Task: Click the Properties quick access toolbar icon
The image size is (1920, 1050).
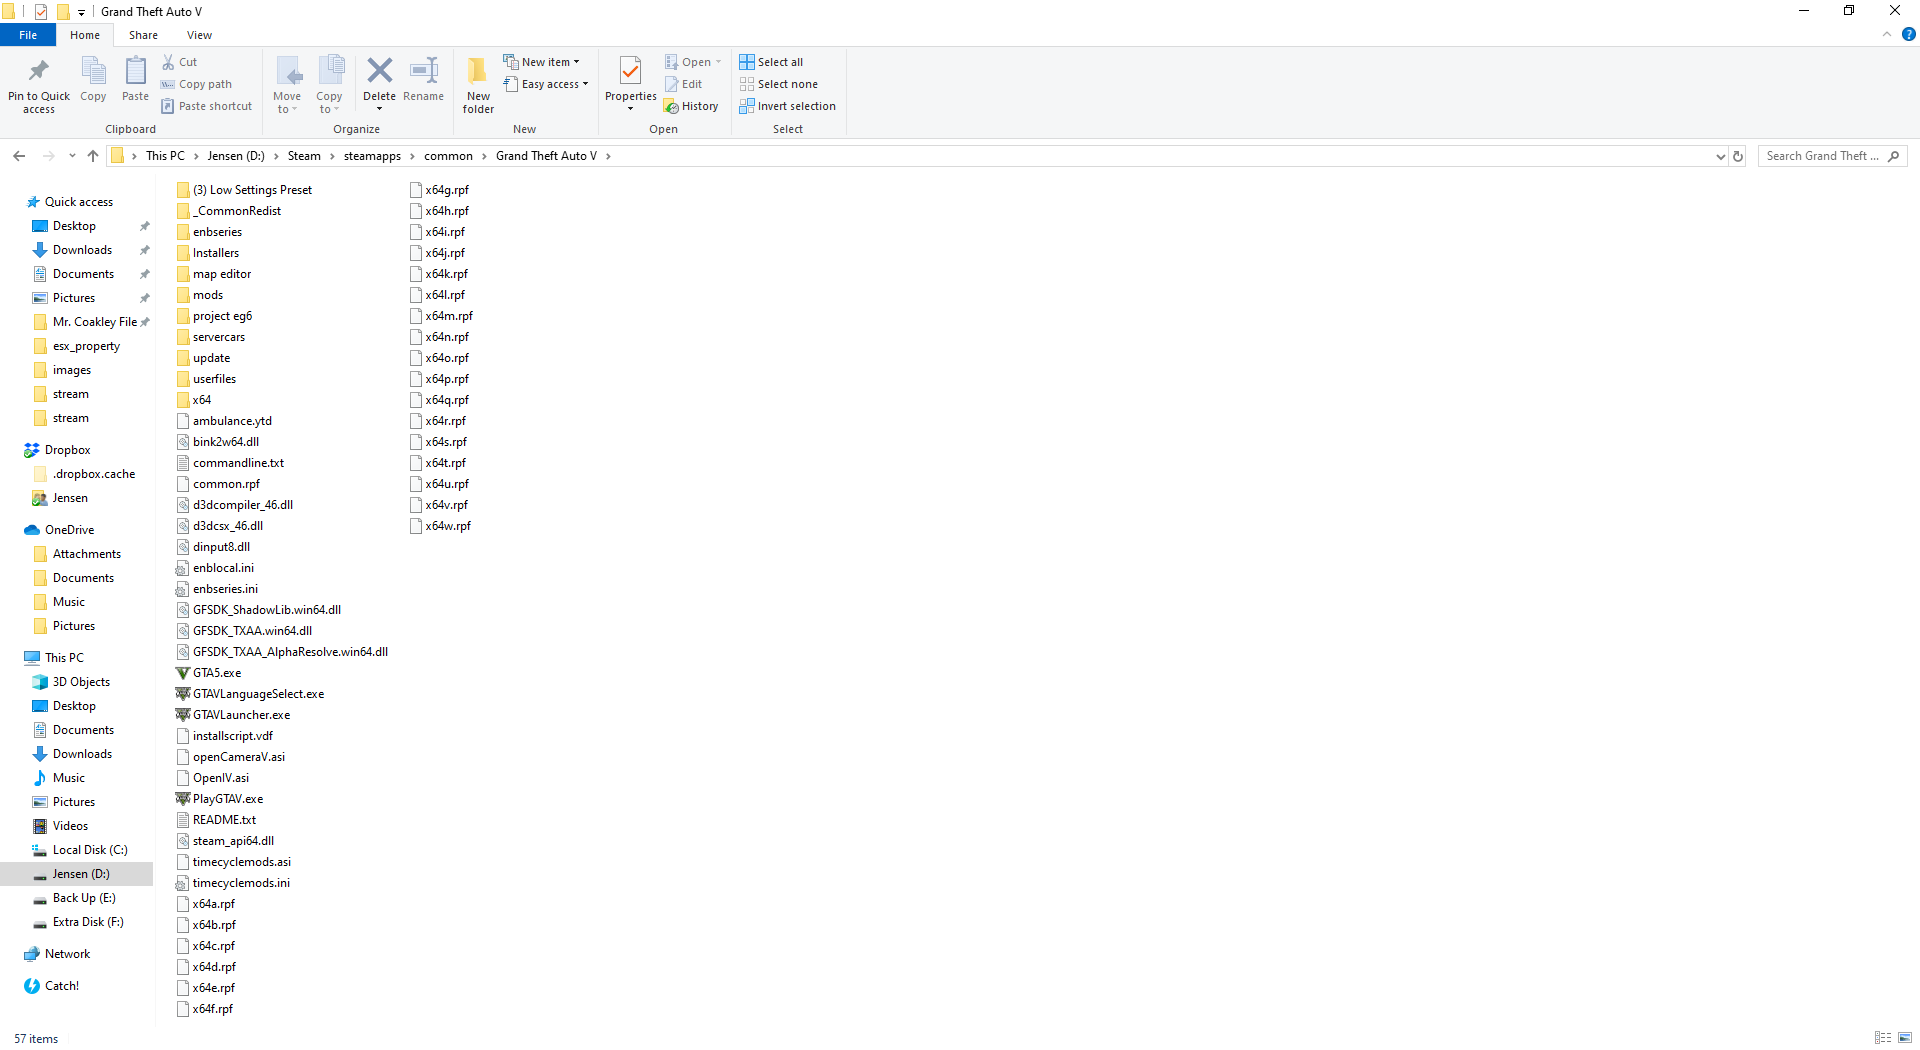Action: click(x=40, y=12)
